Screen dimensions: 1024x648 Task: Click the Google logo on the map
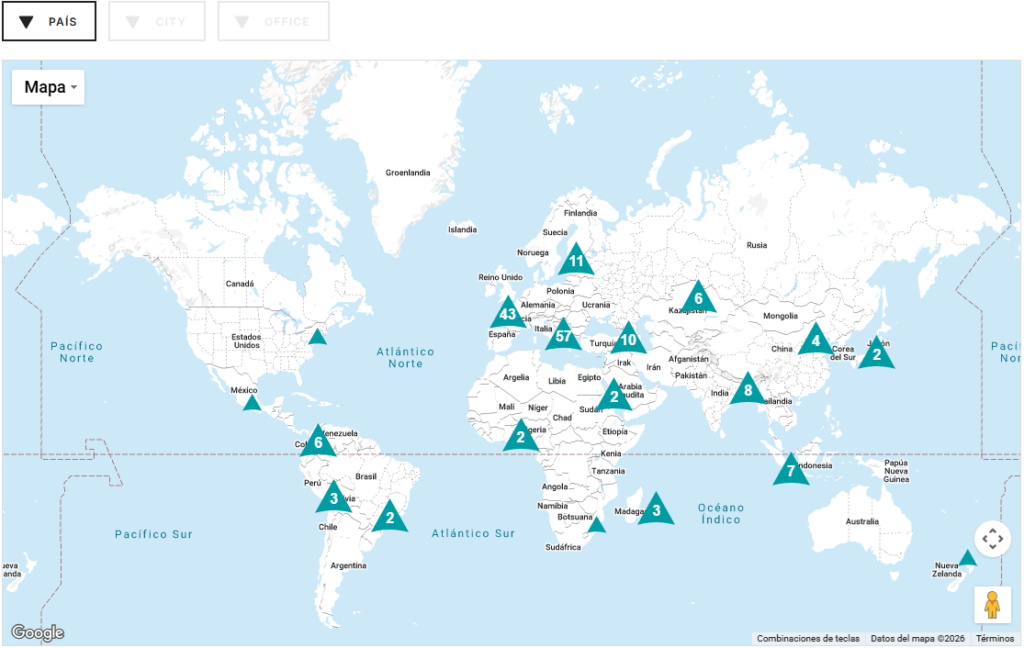pyautogui.click(x=37, y=632)
